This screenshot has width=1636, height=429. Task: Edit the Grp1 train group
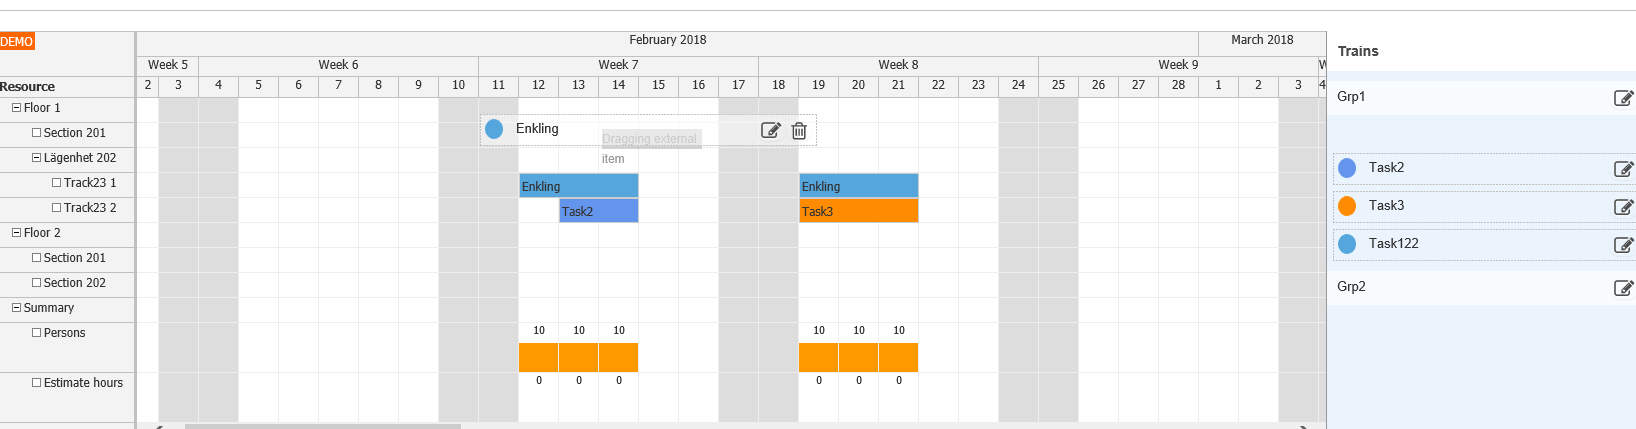(x=1623, y=98)
